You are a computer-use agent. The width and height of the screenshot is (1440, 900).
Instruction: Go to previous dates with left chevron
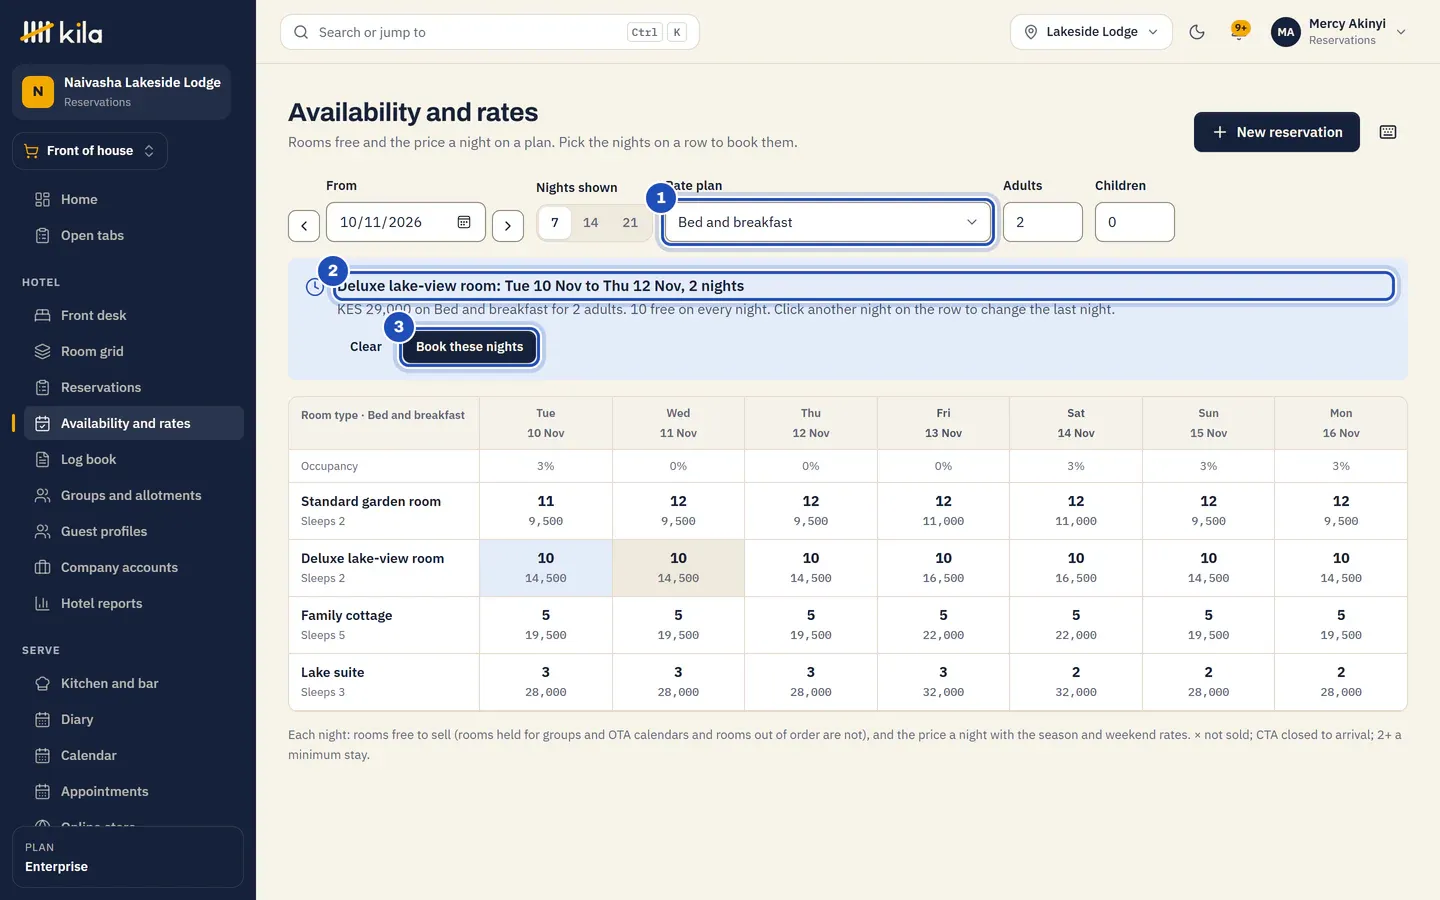[304, 225]
